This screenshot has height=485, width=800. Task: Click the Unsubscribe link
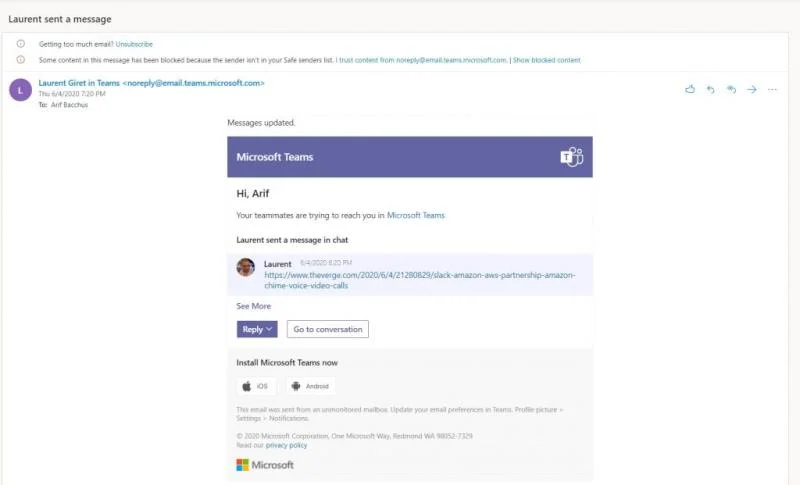pos(134,44)
